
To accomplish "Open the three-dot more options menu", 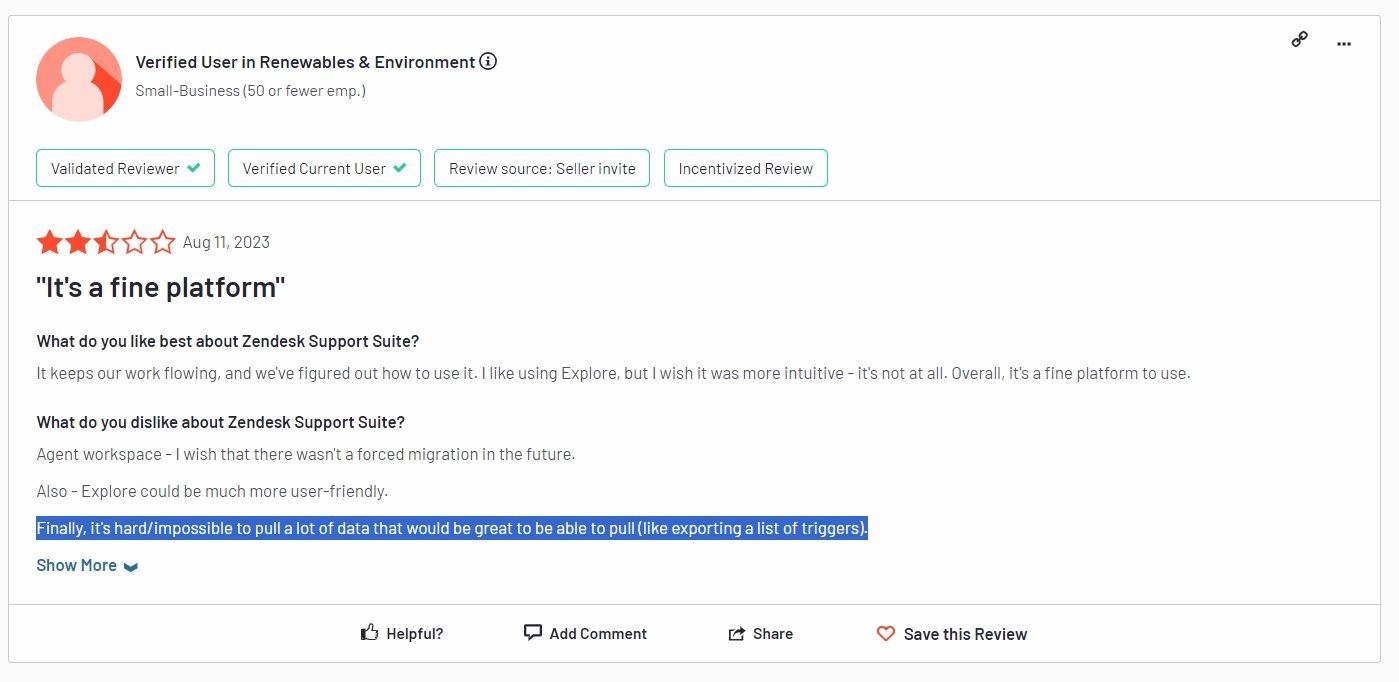I will point(1344,43).
